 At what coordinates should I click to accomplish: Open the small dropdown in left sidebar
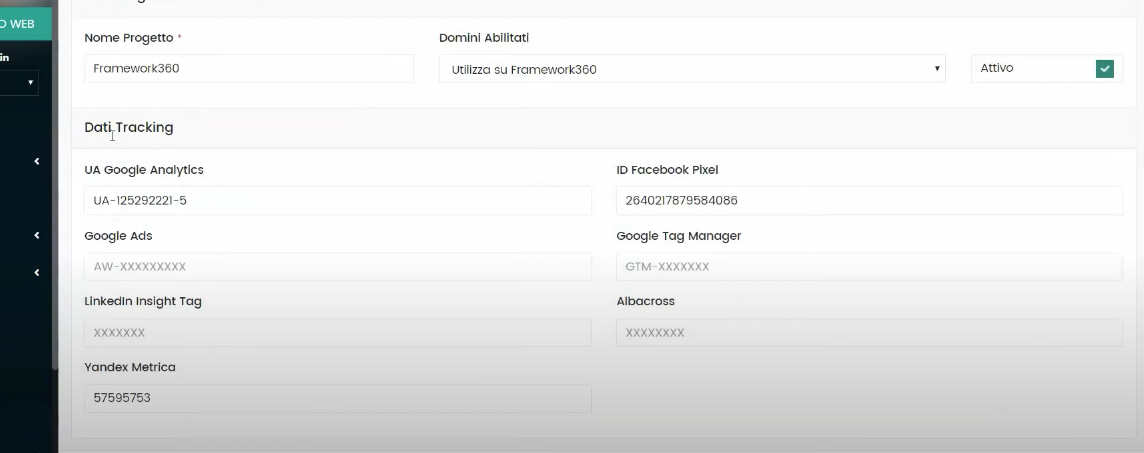19,82
